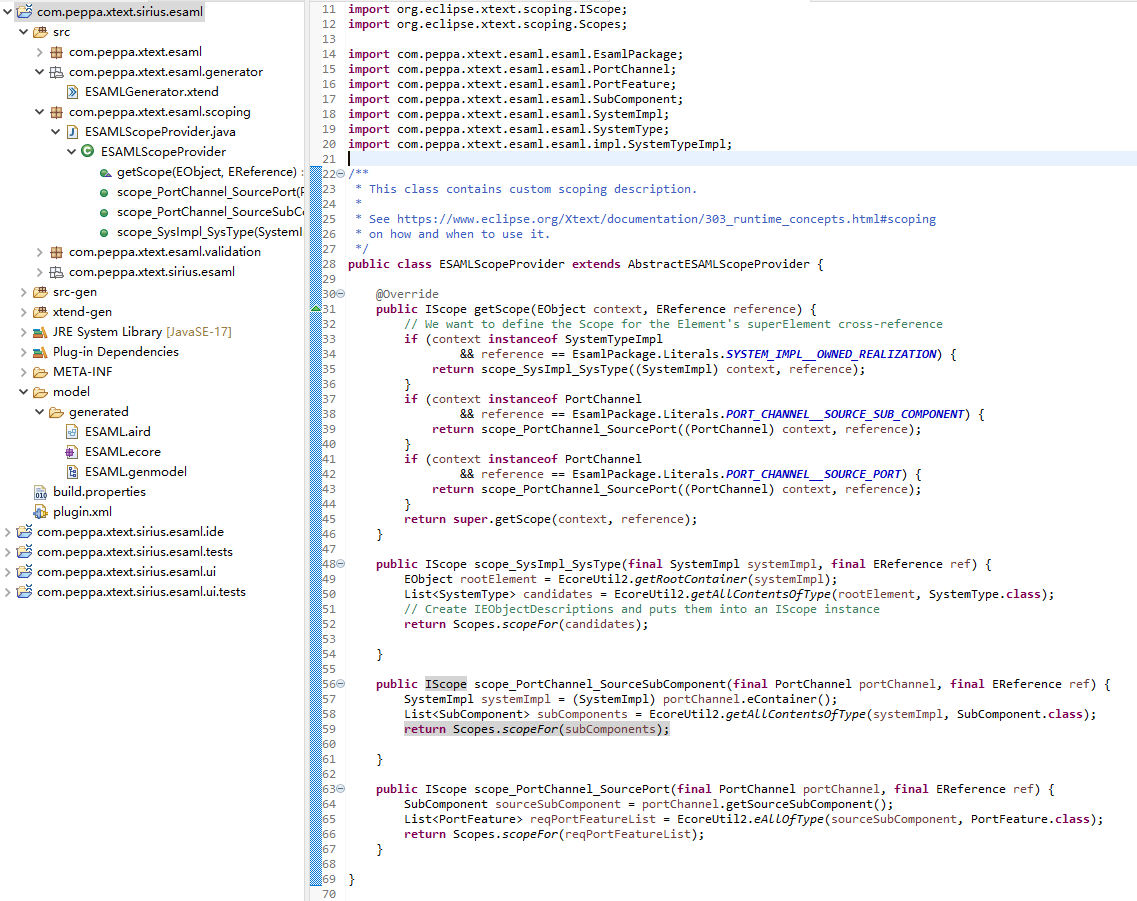Screen dimensions: 1137x901
Task: Fold the Javadoc comment at line 22
Action: 341,174
